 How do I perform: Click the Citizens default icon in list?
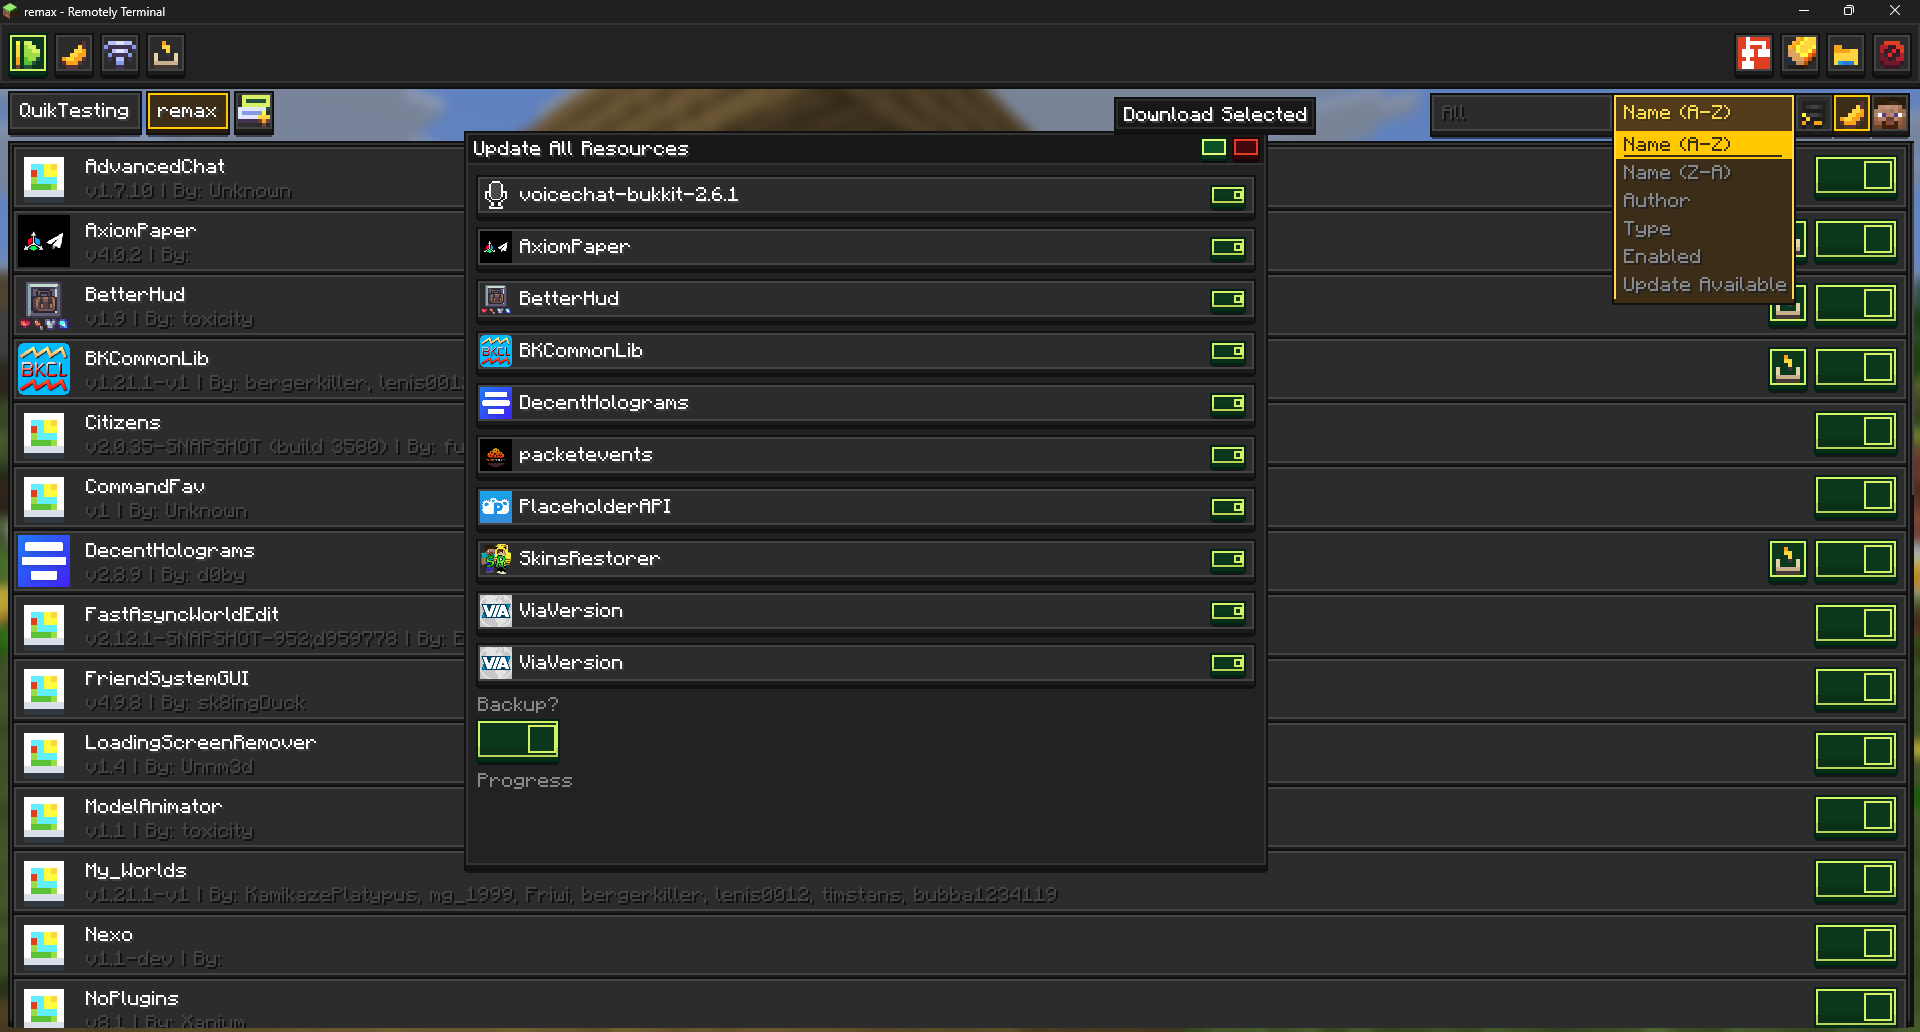(x=44, y=433)
